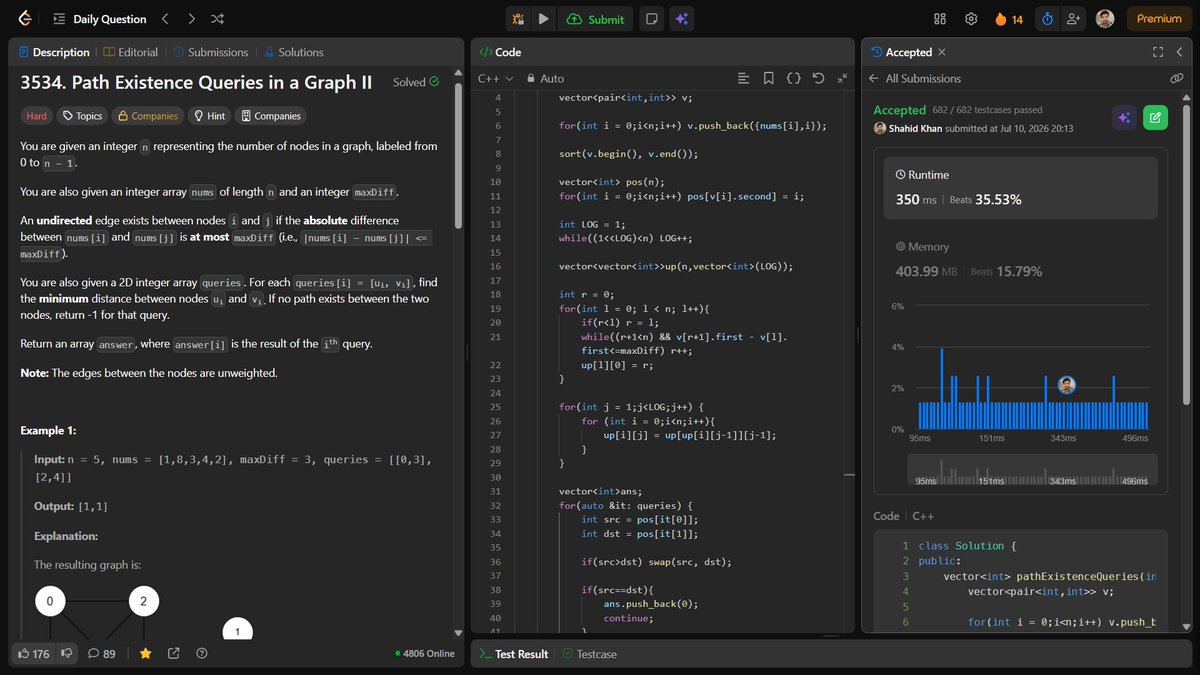Collapse the code editor panel icon
The image size is (1200, 675).
tap(843, 78)
